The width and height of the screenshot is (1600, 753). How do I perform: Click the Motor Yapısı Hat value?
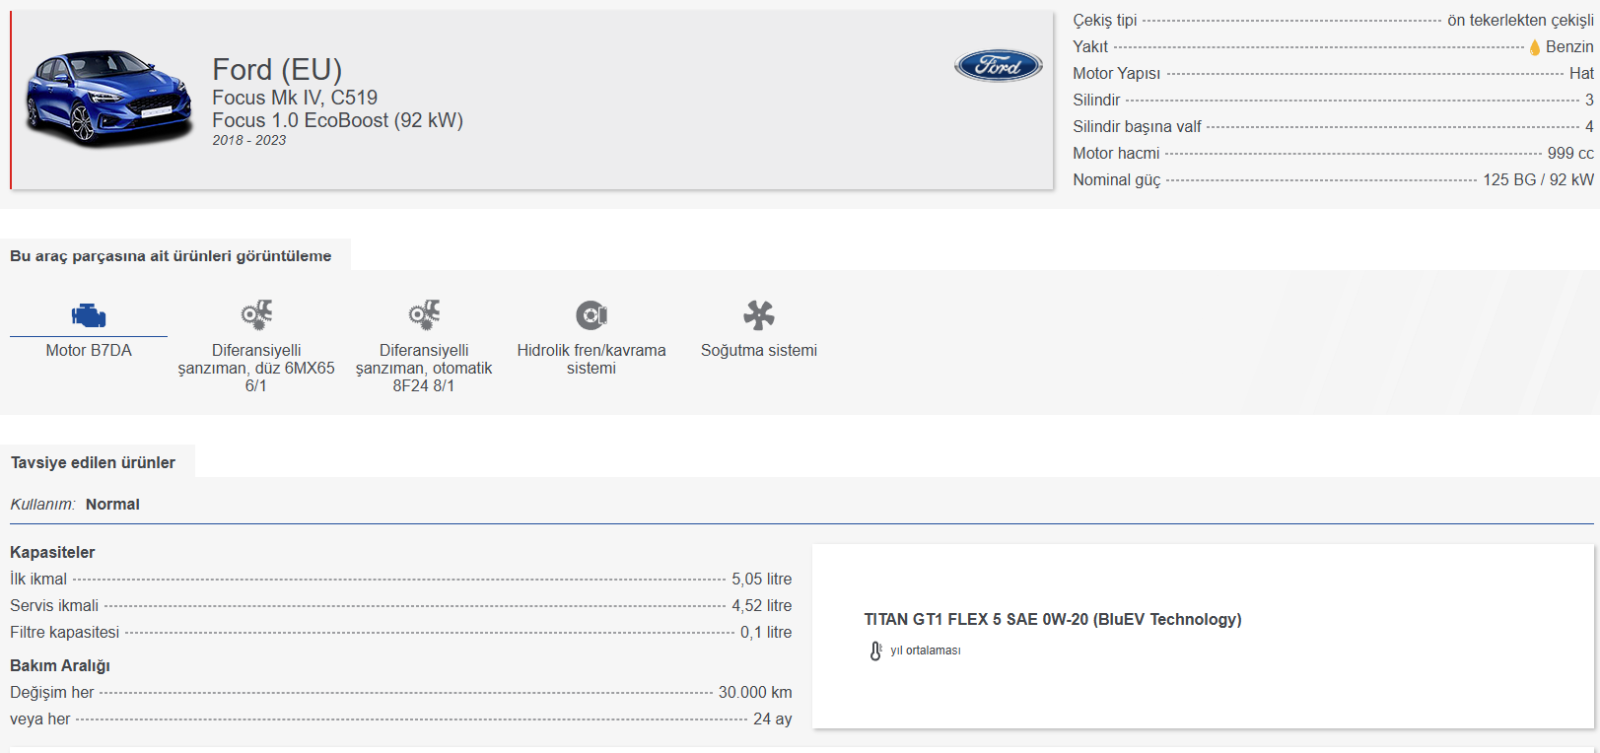coord(1581,73)
